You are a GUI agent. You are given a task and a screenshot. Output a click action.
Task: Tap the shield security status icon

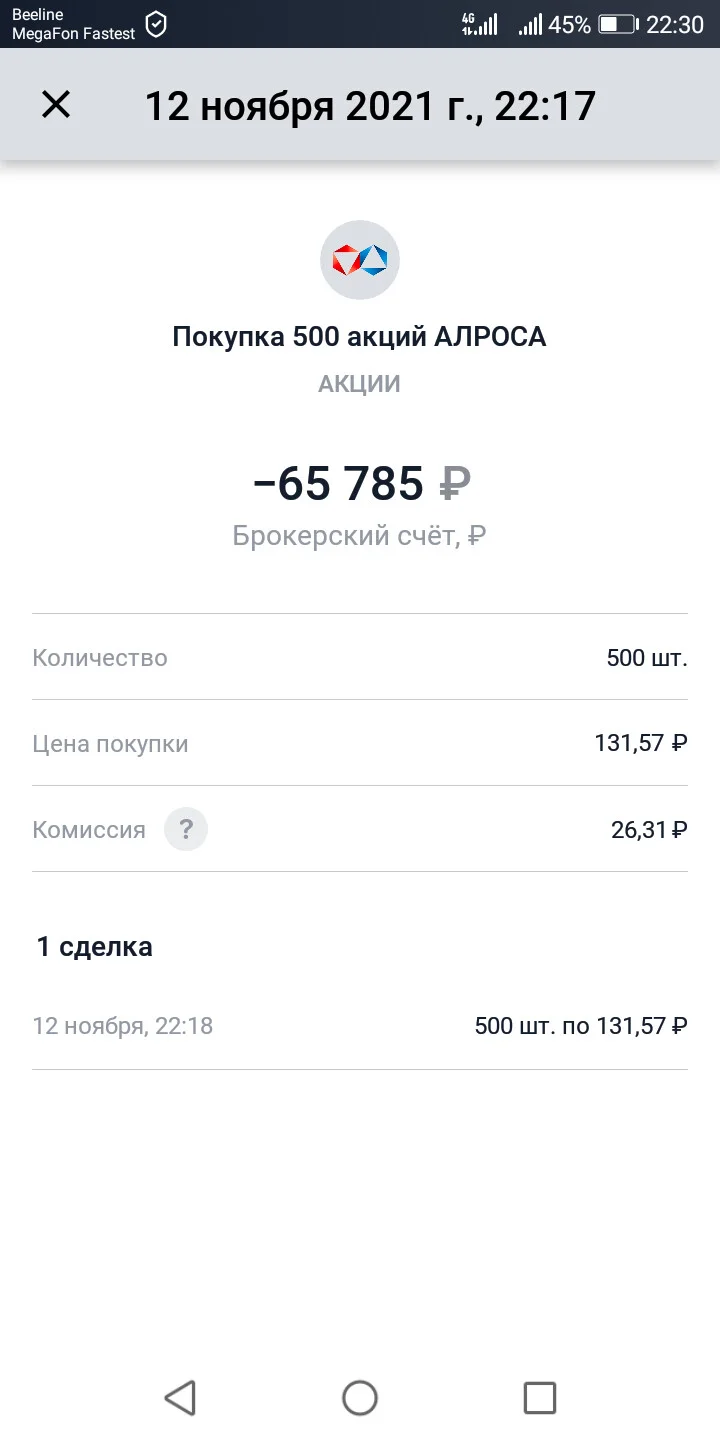point(156,25)
